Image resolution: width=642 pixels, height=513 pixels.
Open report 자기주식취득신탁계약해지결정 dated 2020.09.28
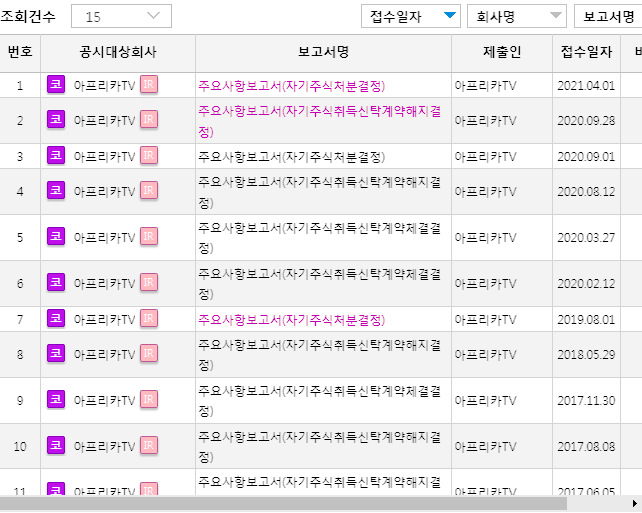319,121
